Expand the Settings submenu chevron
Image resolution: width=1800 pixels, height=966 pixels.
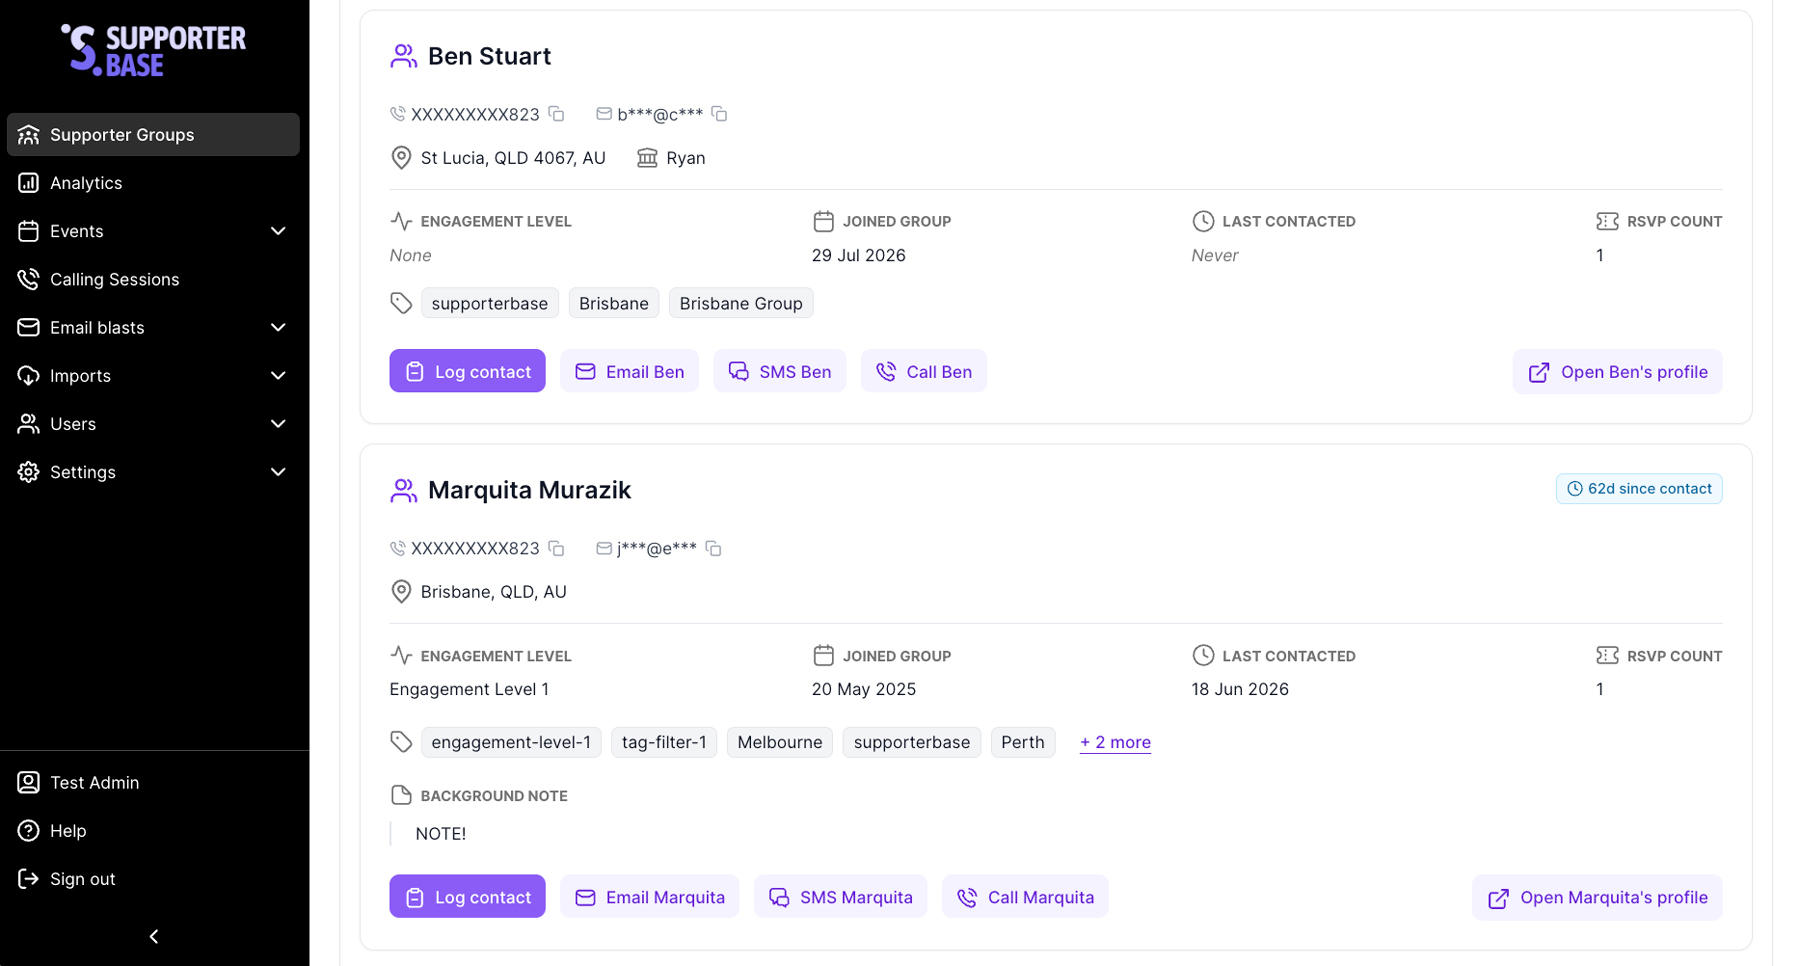coord(278,472)
